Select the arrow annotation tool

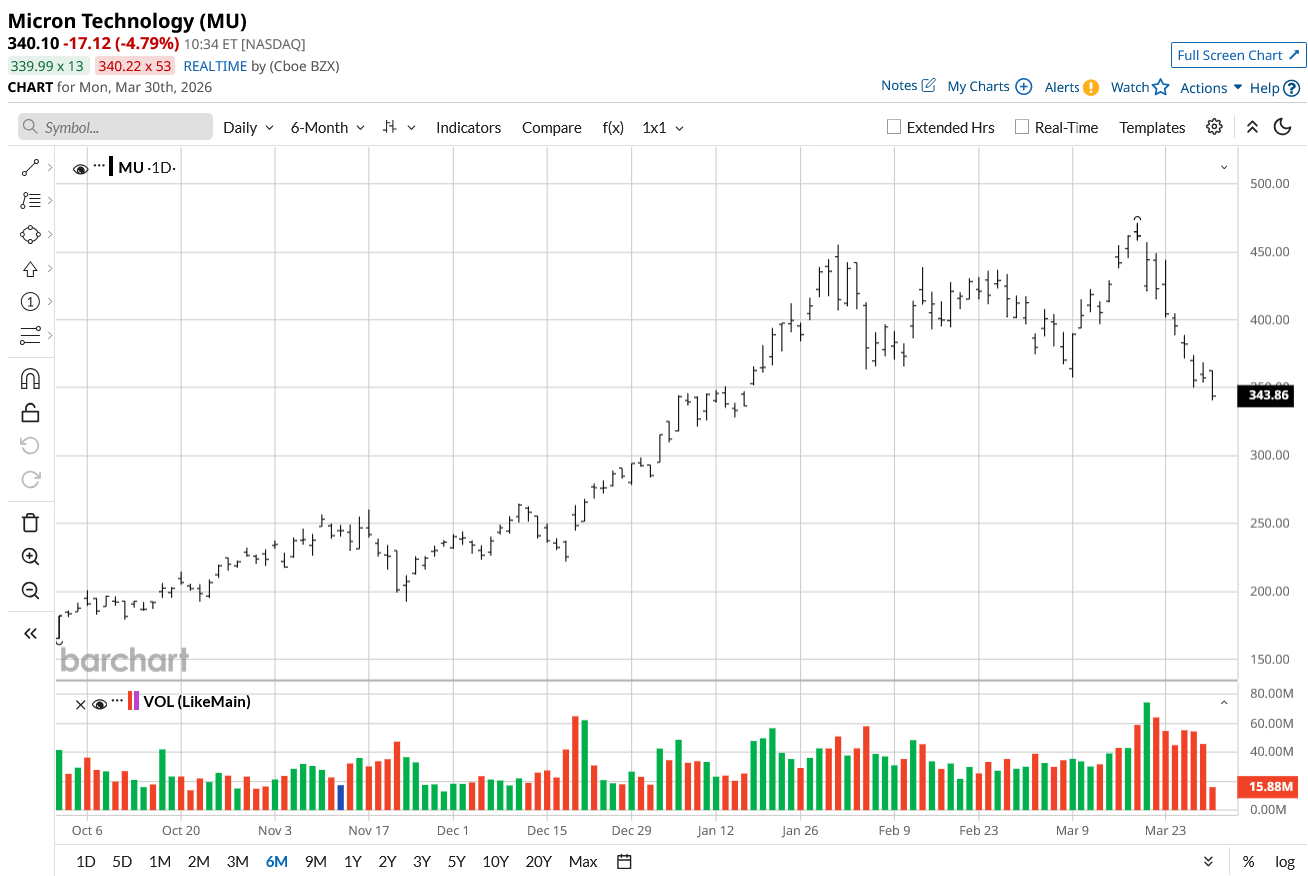click(x=30, y=268)
